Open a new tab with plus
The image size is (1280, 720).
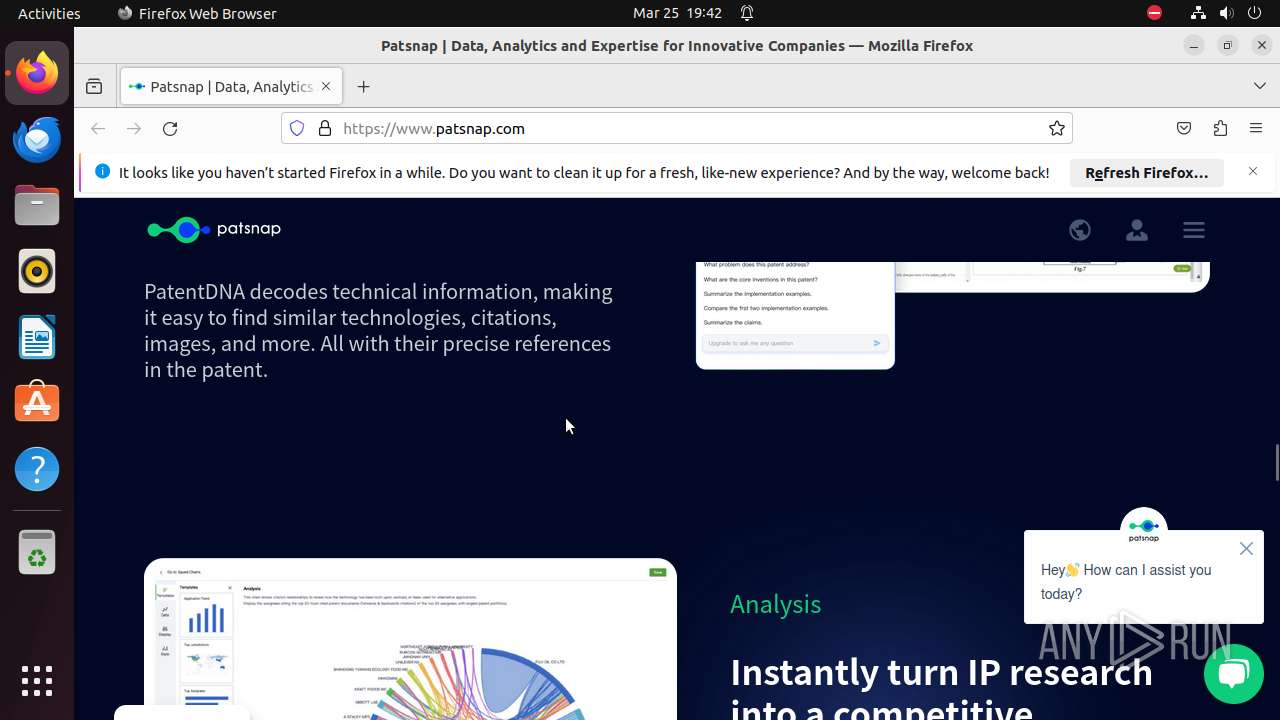(363, 87)
